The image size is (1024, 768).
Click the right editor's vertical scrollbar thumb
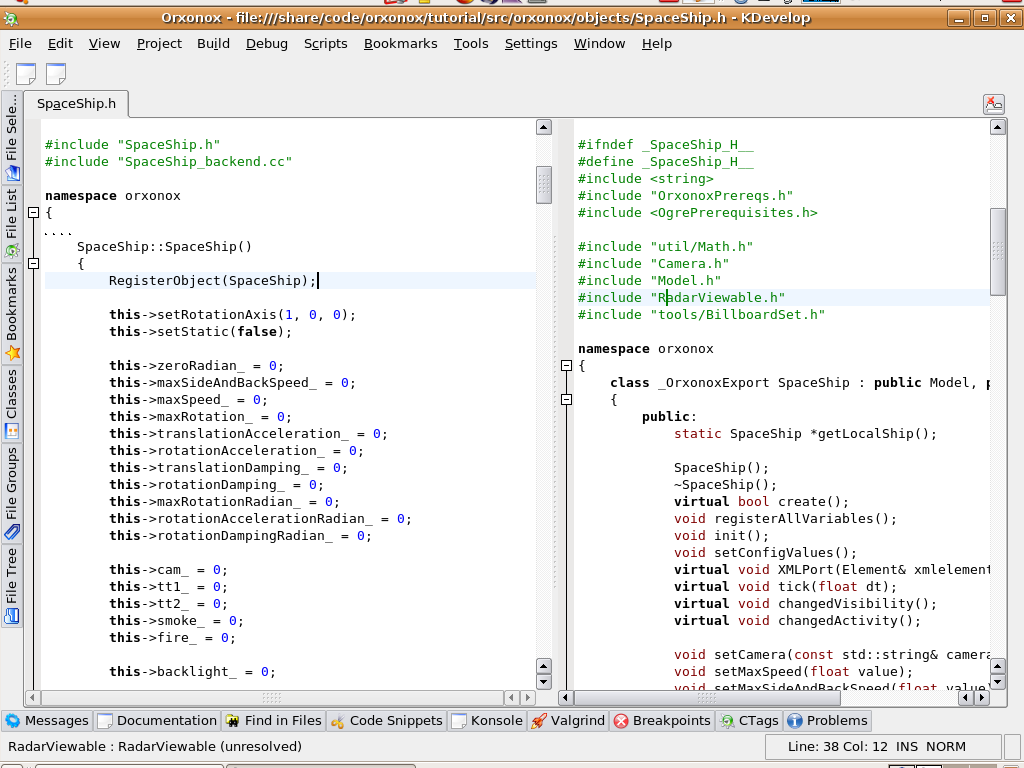(997, 251)
